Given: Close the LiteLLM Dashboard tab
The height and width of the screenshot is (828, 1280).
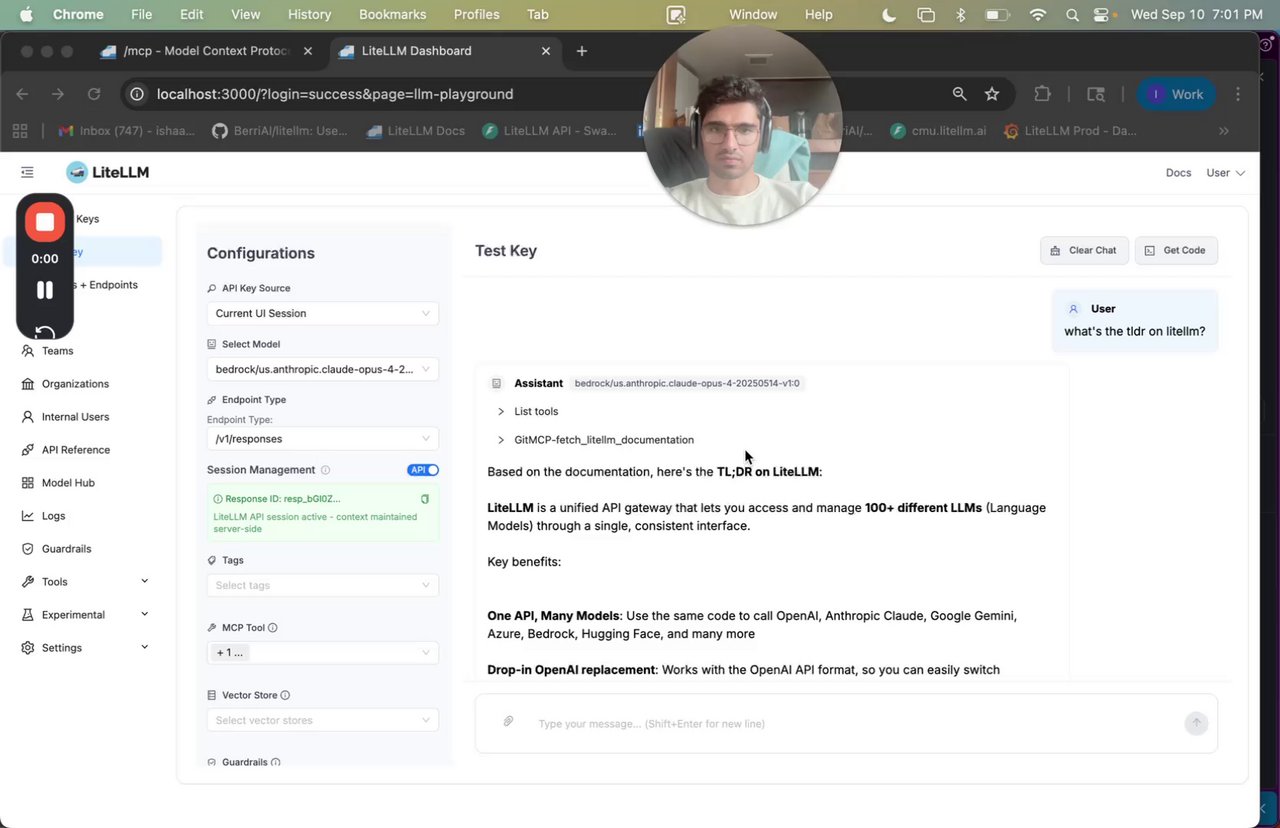Looking at the screenshot, I should (544, 51).
